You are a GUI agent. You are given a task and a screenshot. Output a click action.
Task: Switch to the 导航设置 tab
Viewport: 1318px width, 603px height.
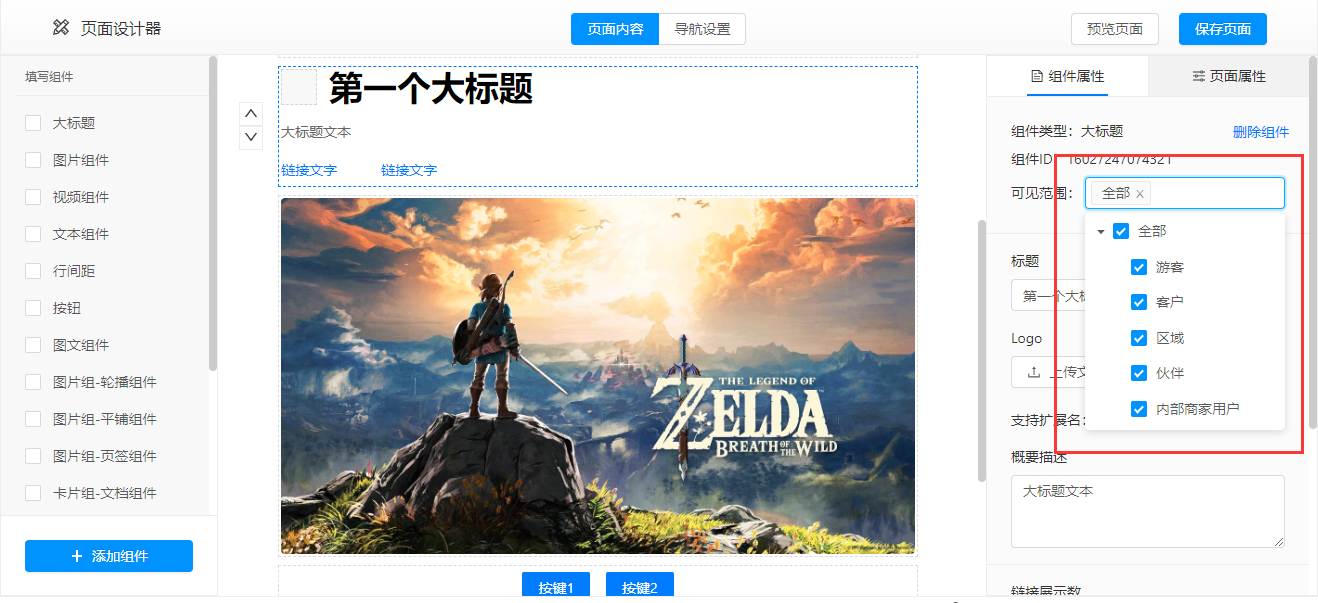point(702,29)
